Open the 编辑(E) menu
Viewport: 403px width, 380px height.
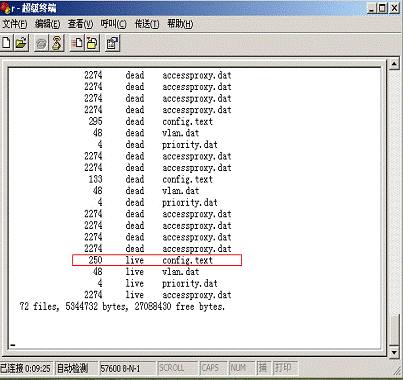click(x=48, y=24)
